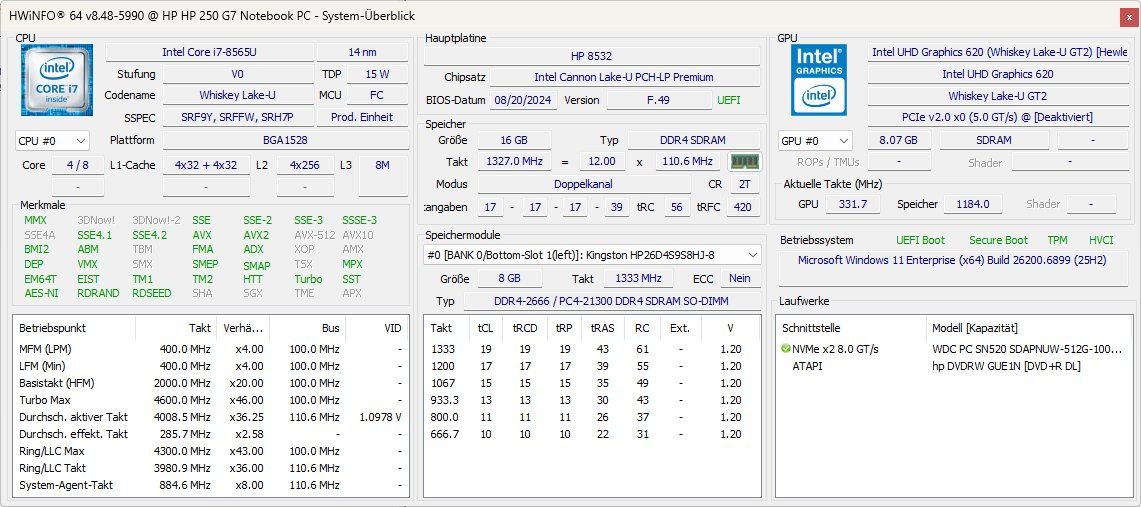Click the SSPEC SRF9Y, SRFFW, SRH7P field
This screenshot has width=1141, height=507.
point(237,117)
